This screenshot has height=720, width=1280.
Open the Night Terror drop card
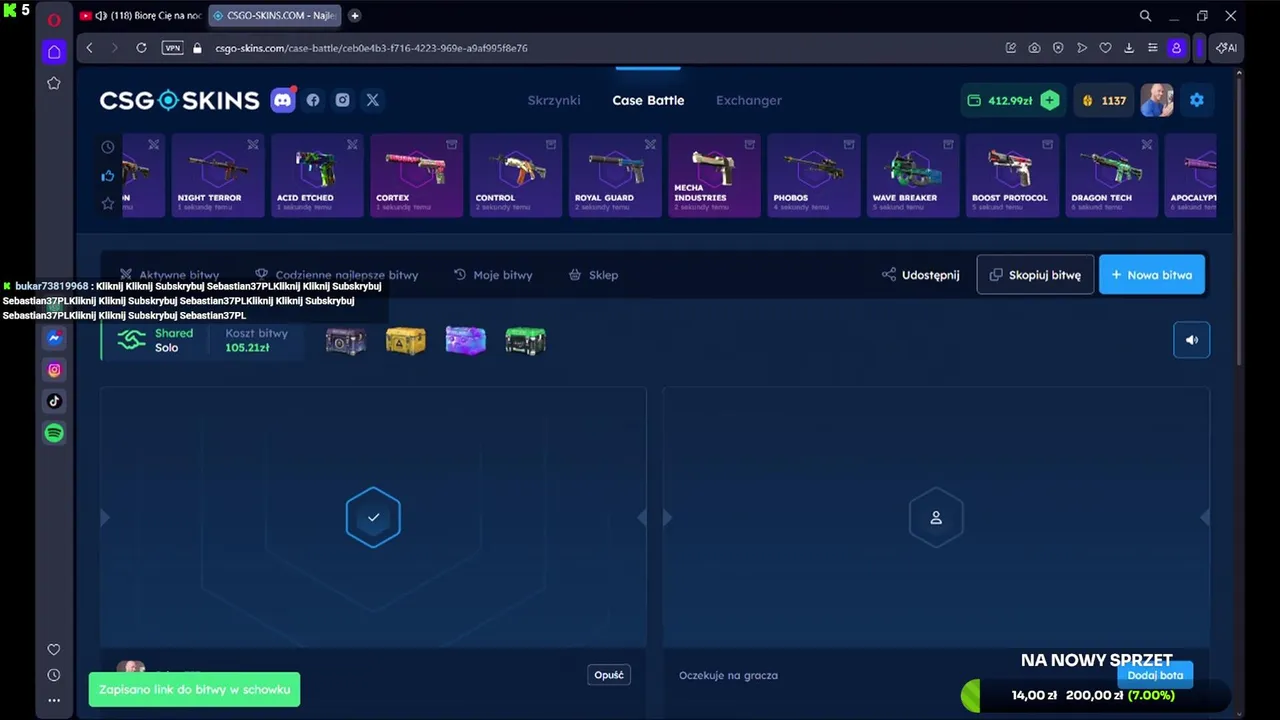pos(217,175)
